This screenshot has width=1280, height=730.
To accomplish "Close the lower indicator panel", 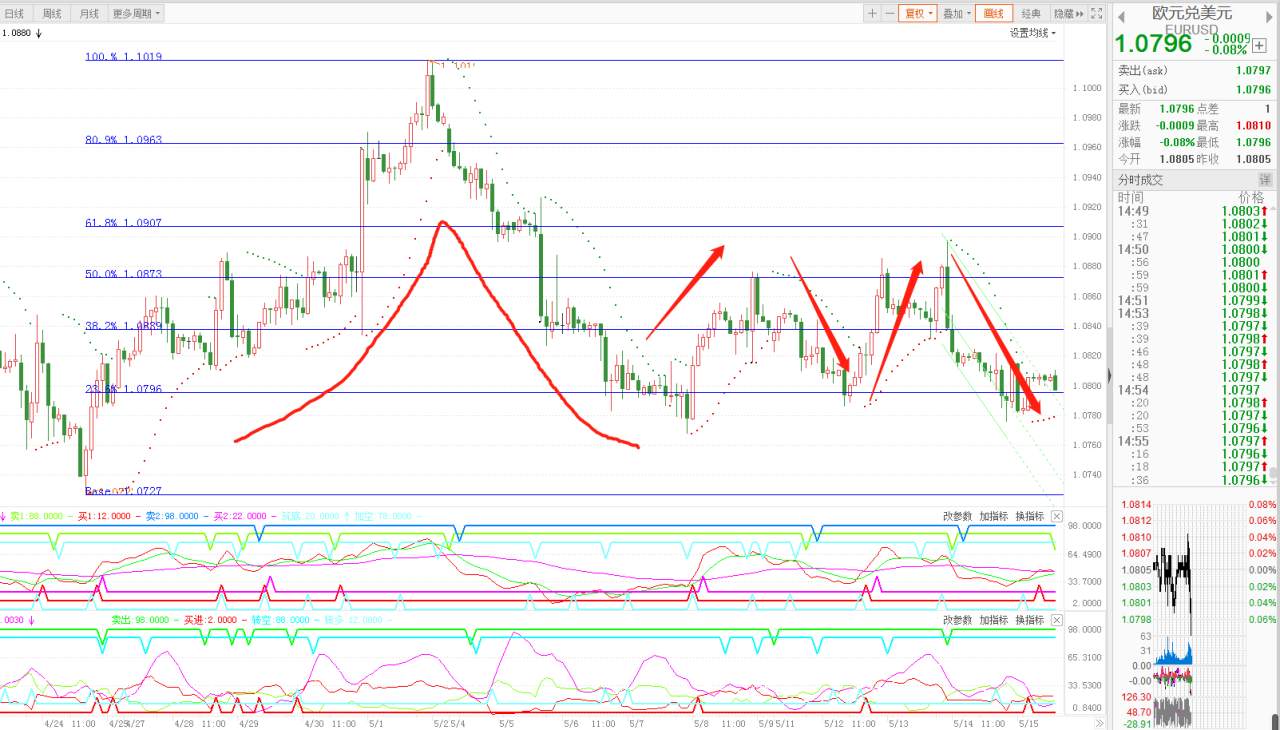I will [x=1056, y=620].
